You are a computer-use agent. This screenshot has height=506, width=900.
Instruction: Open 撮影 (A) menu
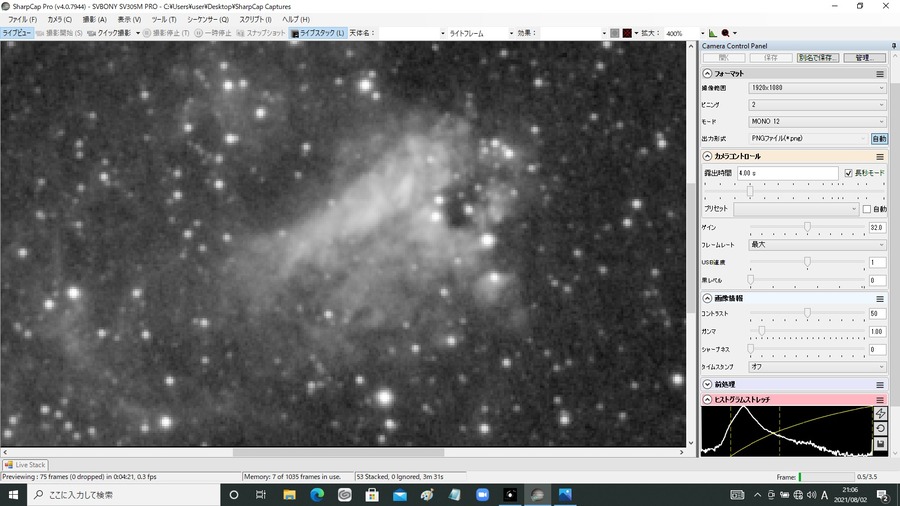(x=95, y=20)
